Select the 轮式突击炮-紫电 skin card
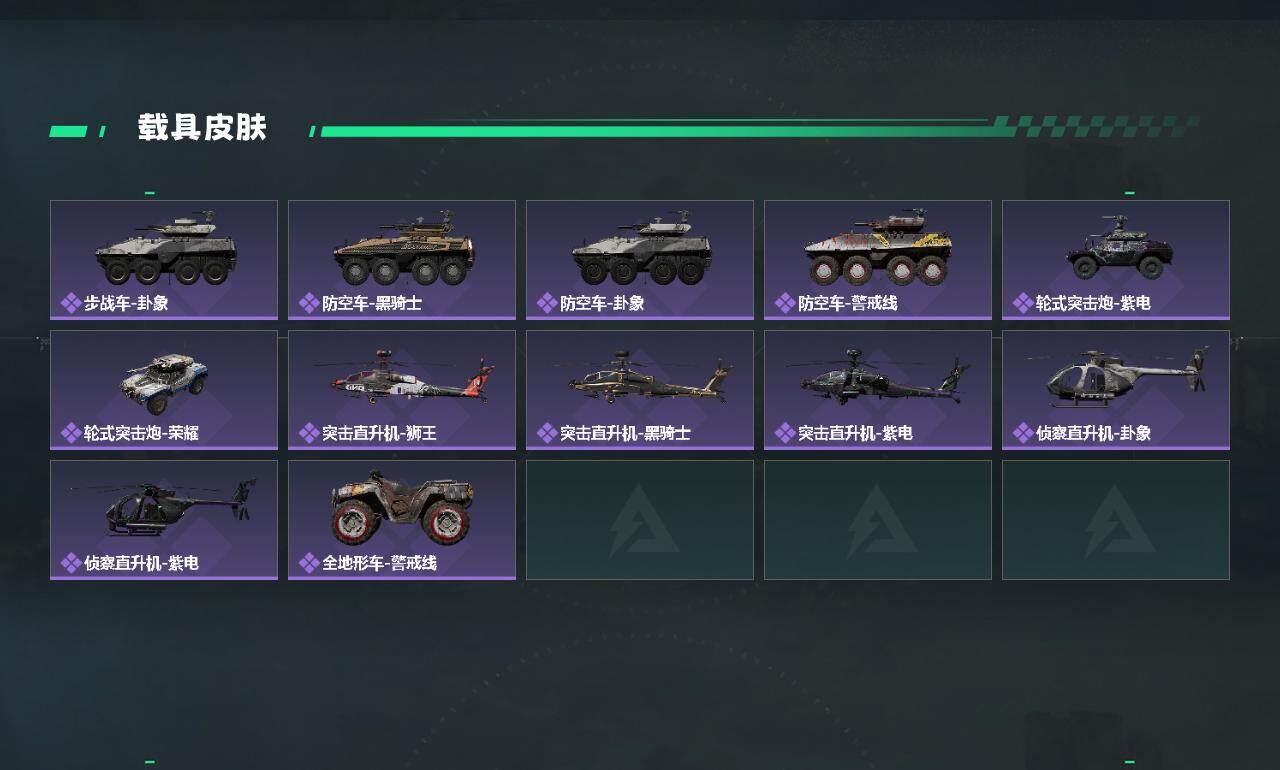 click(1116, 260)
